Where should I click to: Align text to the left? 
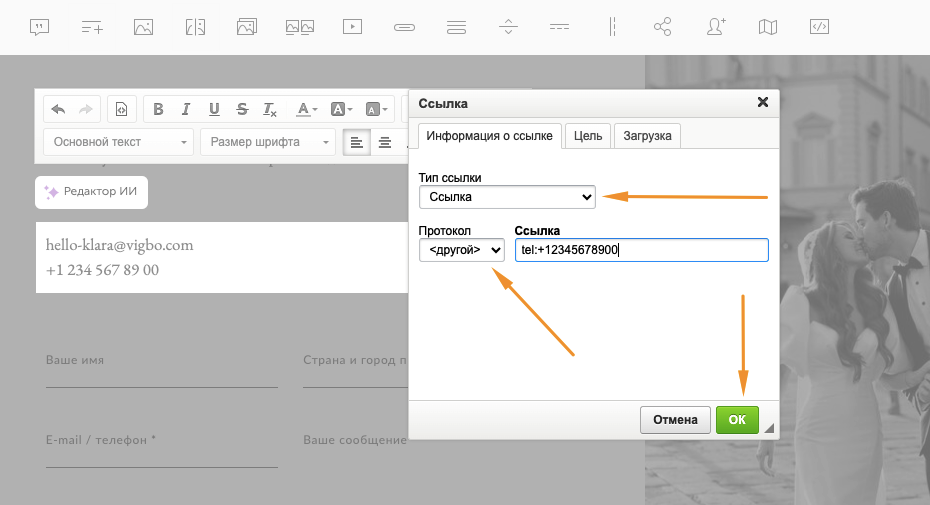pyautogui.click(x=357, y=143)
